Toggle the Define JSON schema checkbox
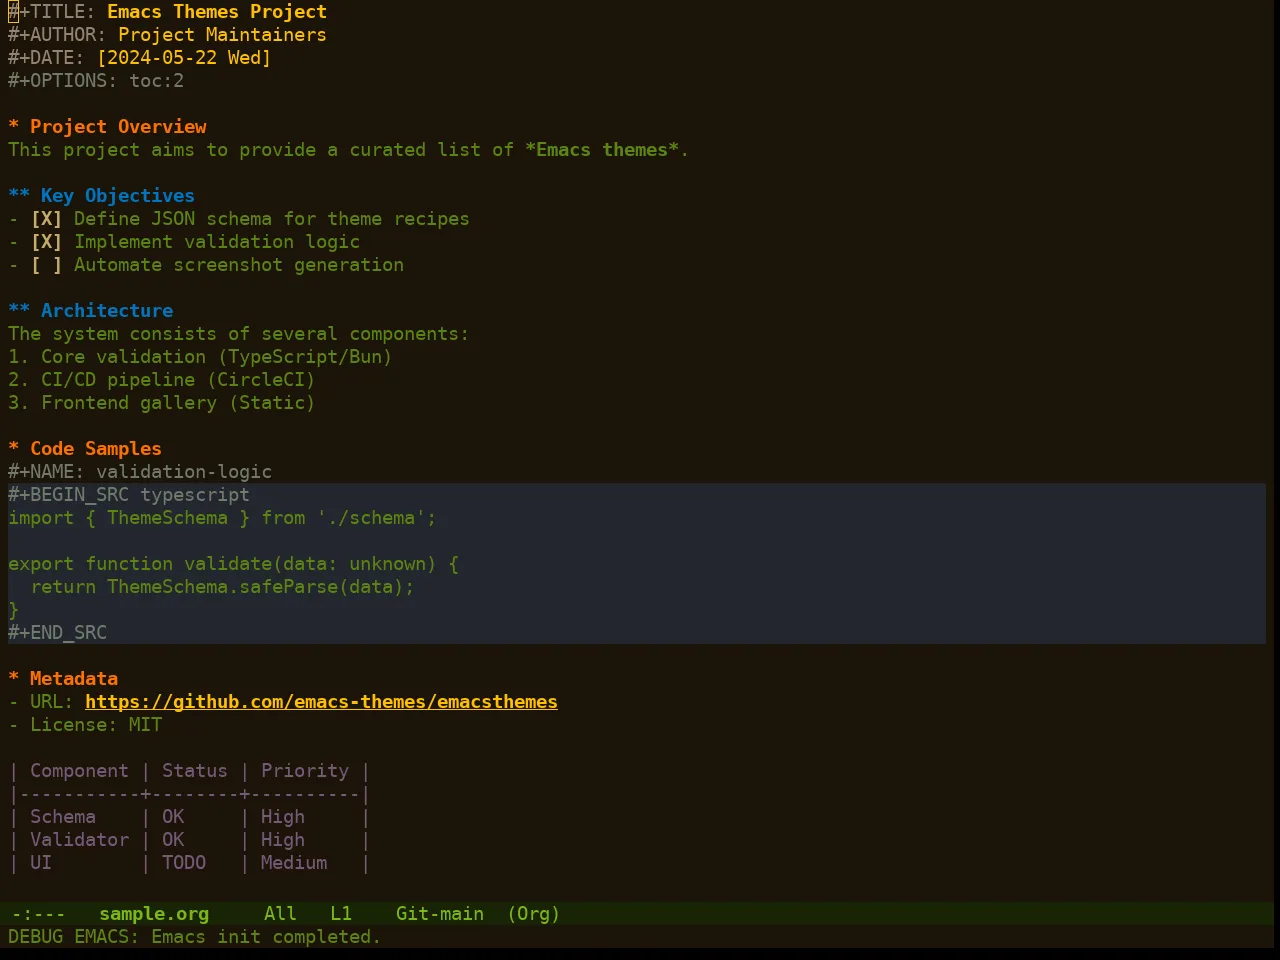This screenshot has height=960, width=1280. pyautogui.click(x=46, y=219)
